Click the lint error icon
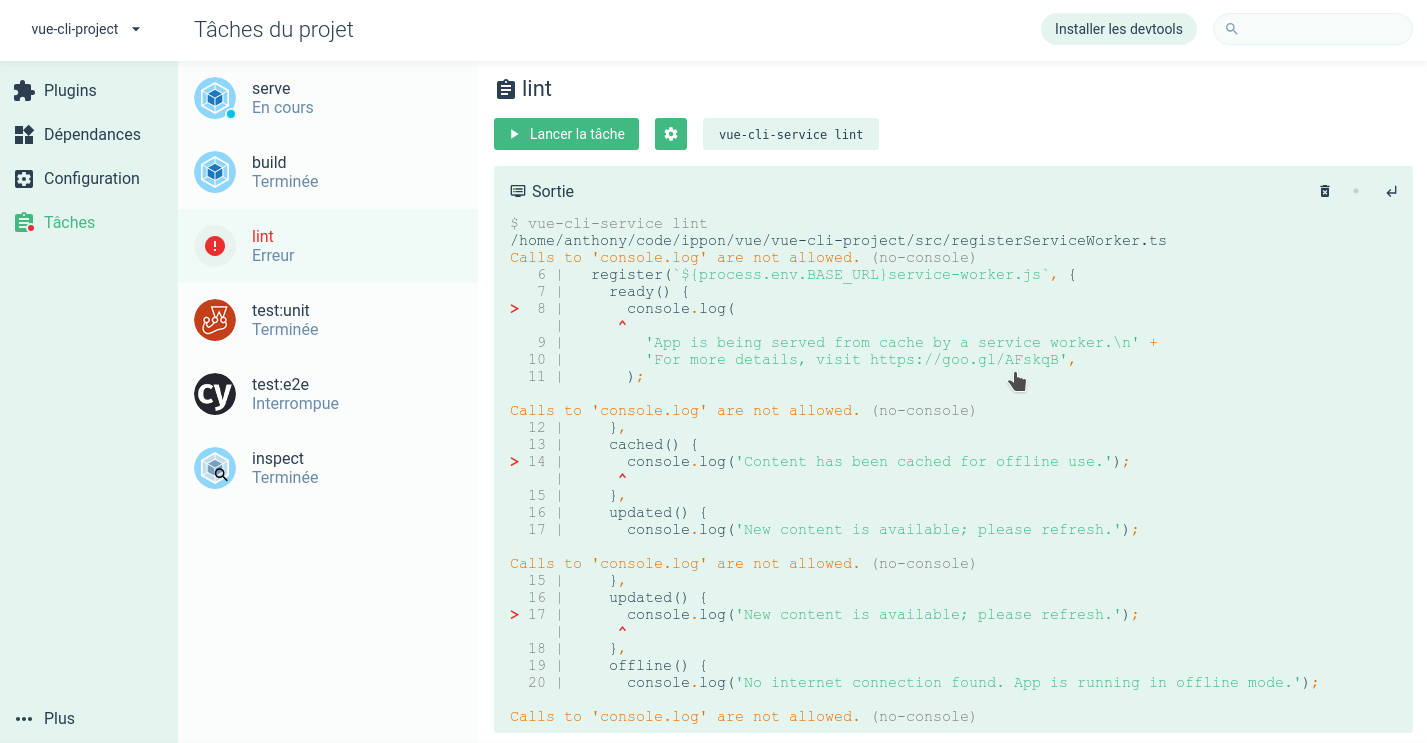1427x743 pixels. 214,246
